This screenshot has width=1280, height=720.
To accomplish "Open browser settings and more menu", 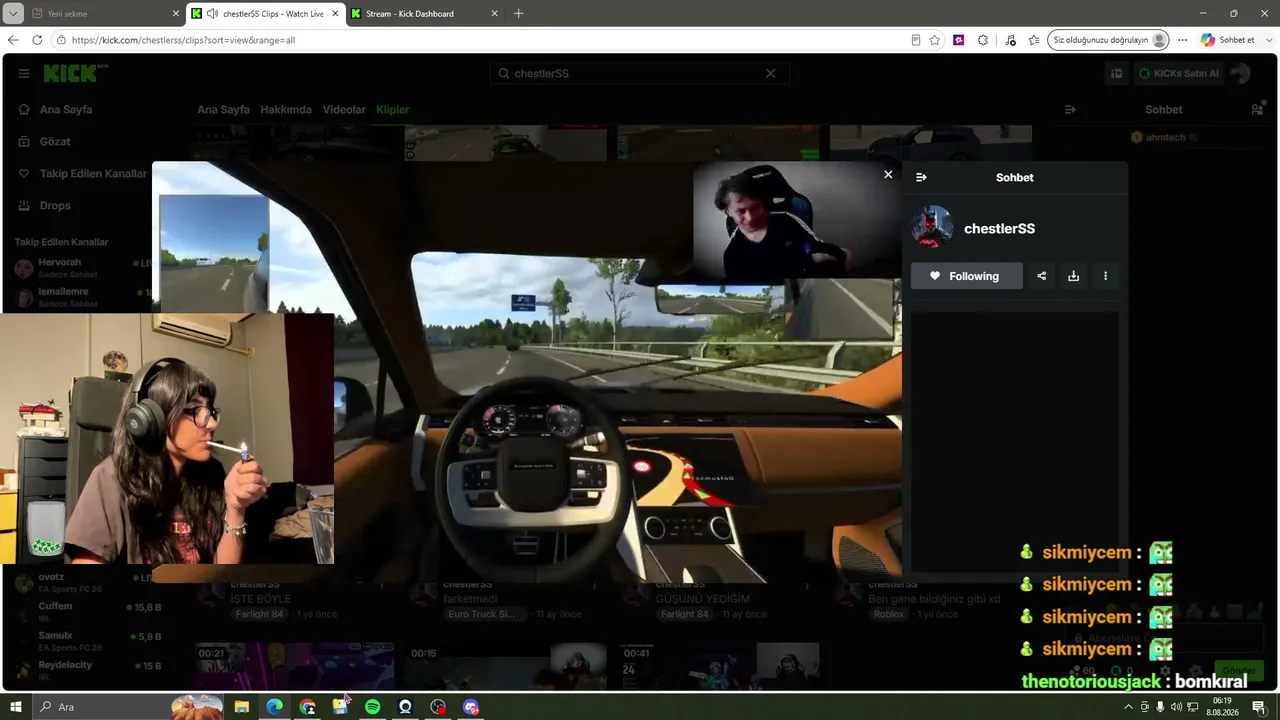I will pos(1182,40).
